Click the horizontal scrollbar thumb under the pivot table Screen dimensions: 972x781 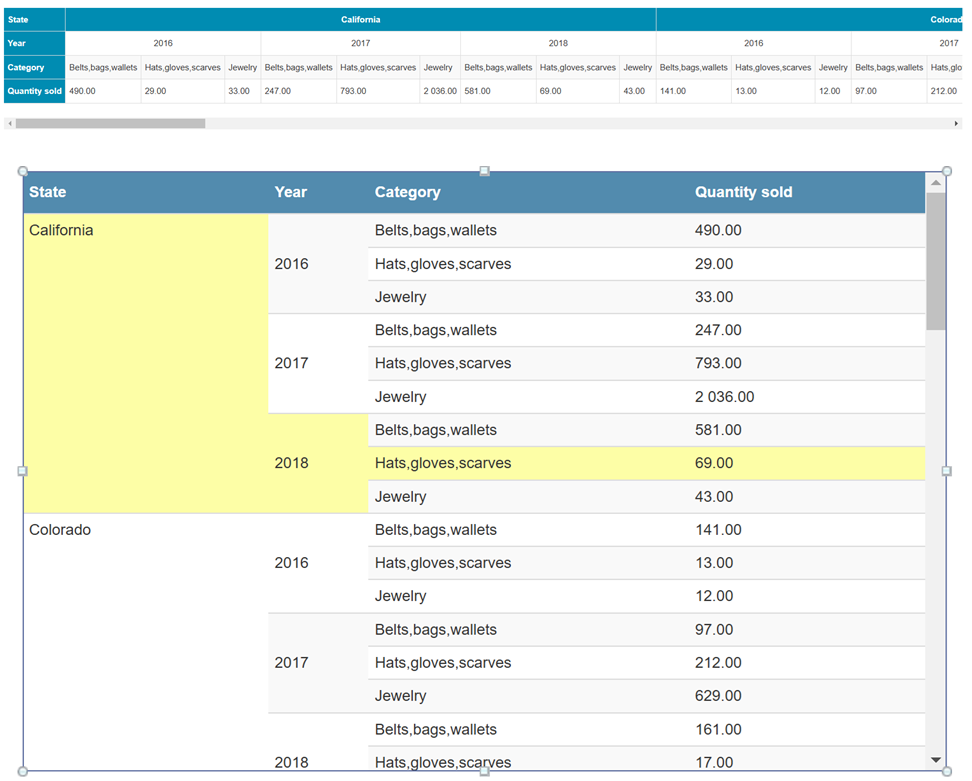click(110, 124)
